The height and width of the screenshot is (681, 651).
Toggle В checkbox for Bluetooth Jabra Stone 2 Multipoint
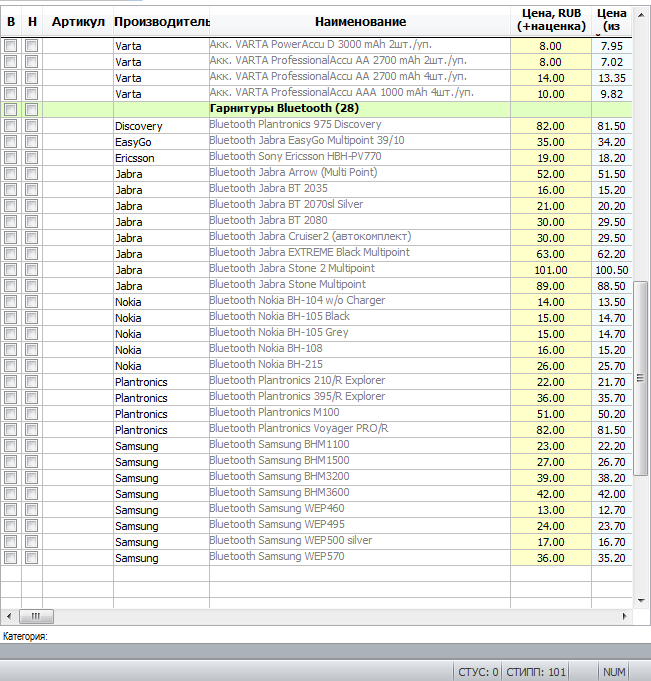[x=11, y=269]
